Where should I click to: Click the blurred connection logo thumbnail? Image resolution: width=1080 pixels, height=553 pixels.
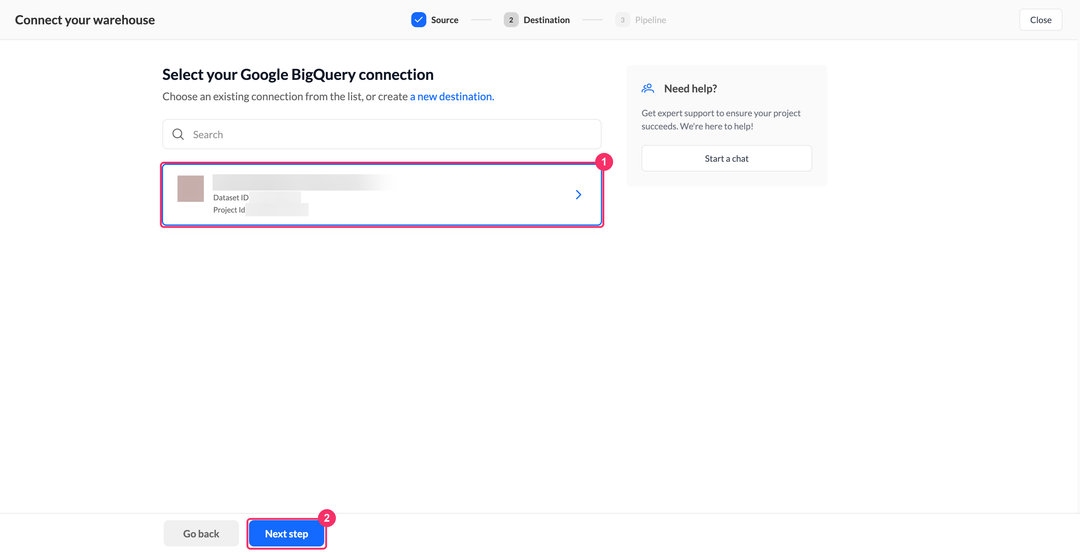[x=191, y=189]
